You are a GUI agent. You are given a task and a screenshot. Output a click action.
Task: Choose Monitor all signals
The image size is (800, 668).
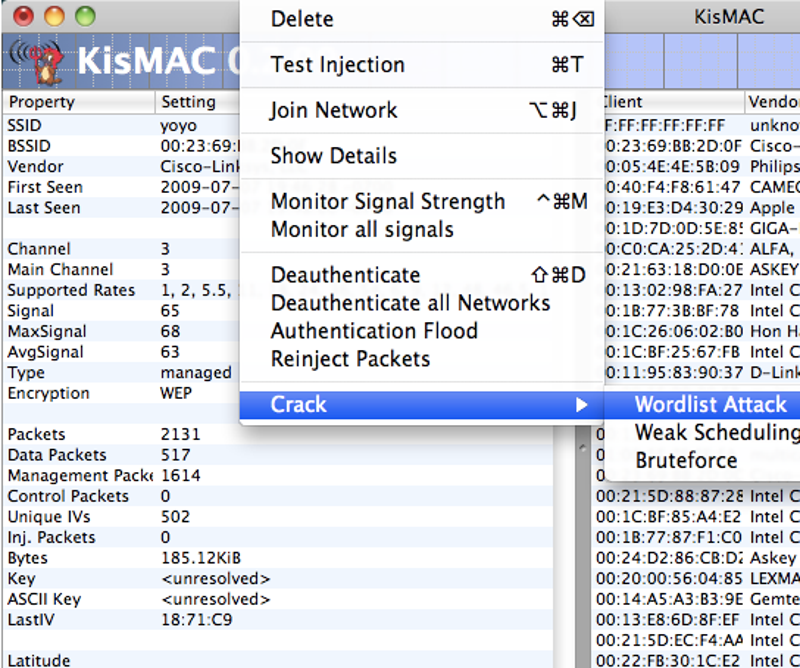pyautogui.click(x=421, y=230)
